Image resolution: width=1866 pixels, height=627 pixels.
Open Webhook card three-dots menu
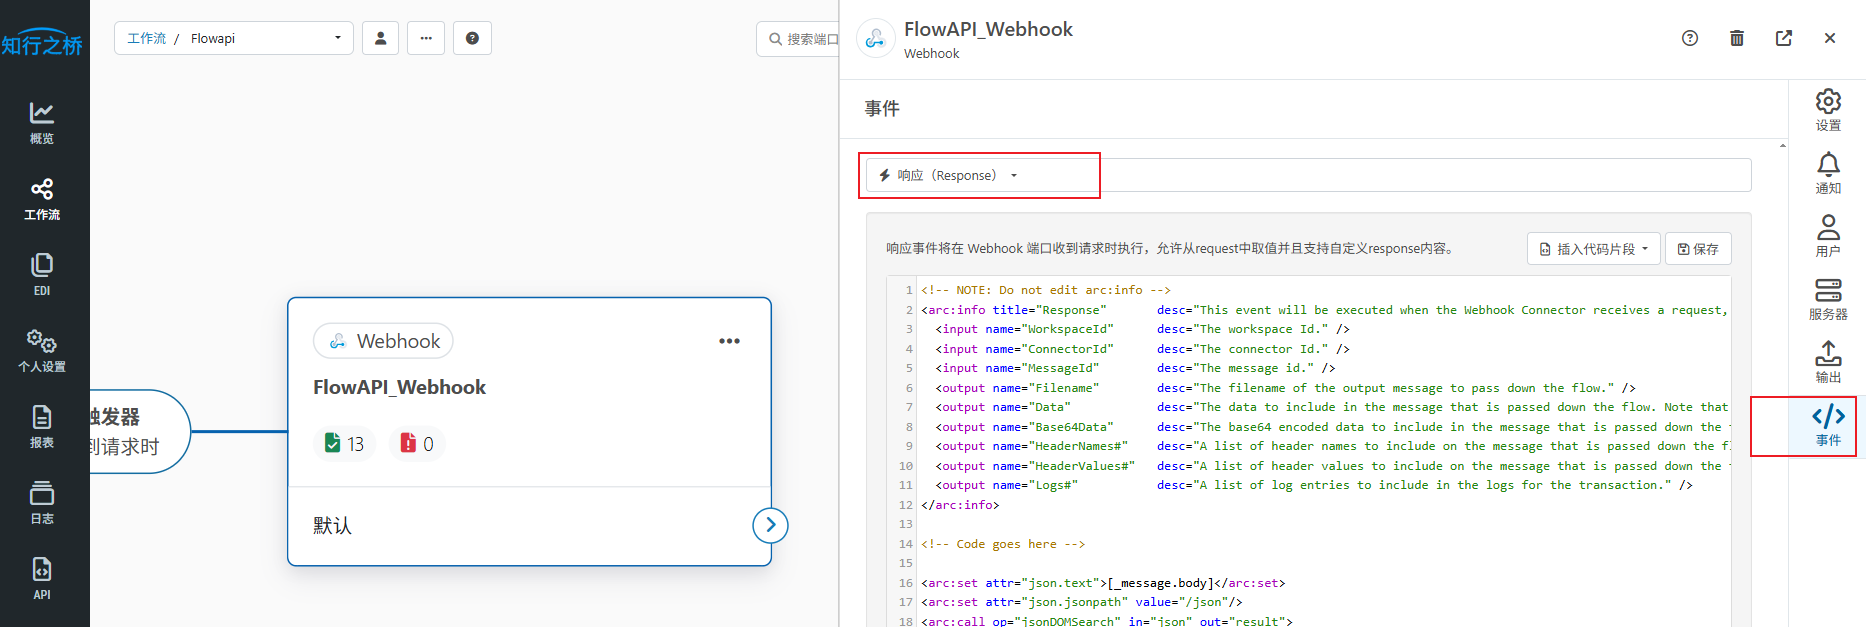pos(730,341)
